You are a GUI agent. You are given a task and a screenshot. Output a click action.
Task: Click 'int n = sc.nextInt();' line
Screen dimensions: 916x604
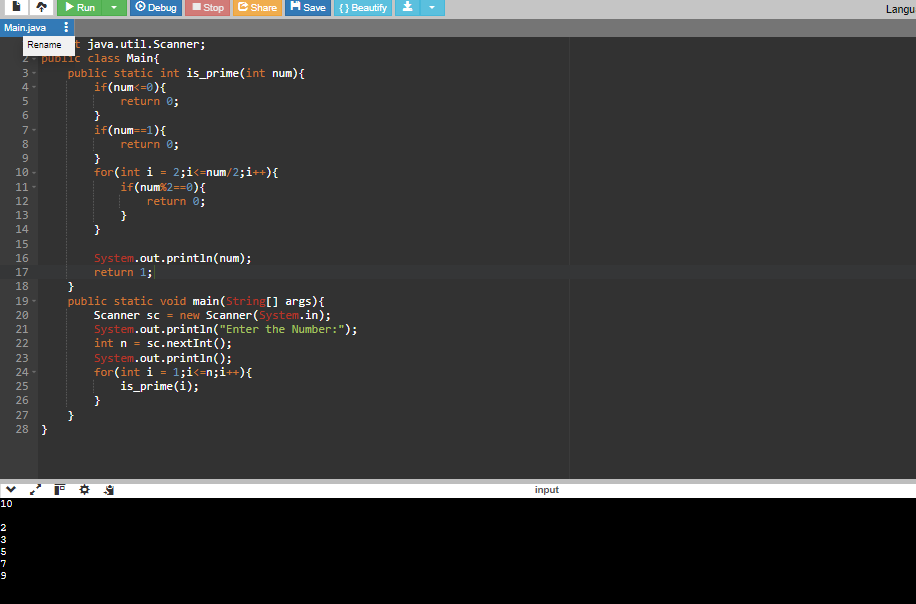click(162, 343)
